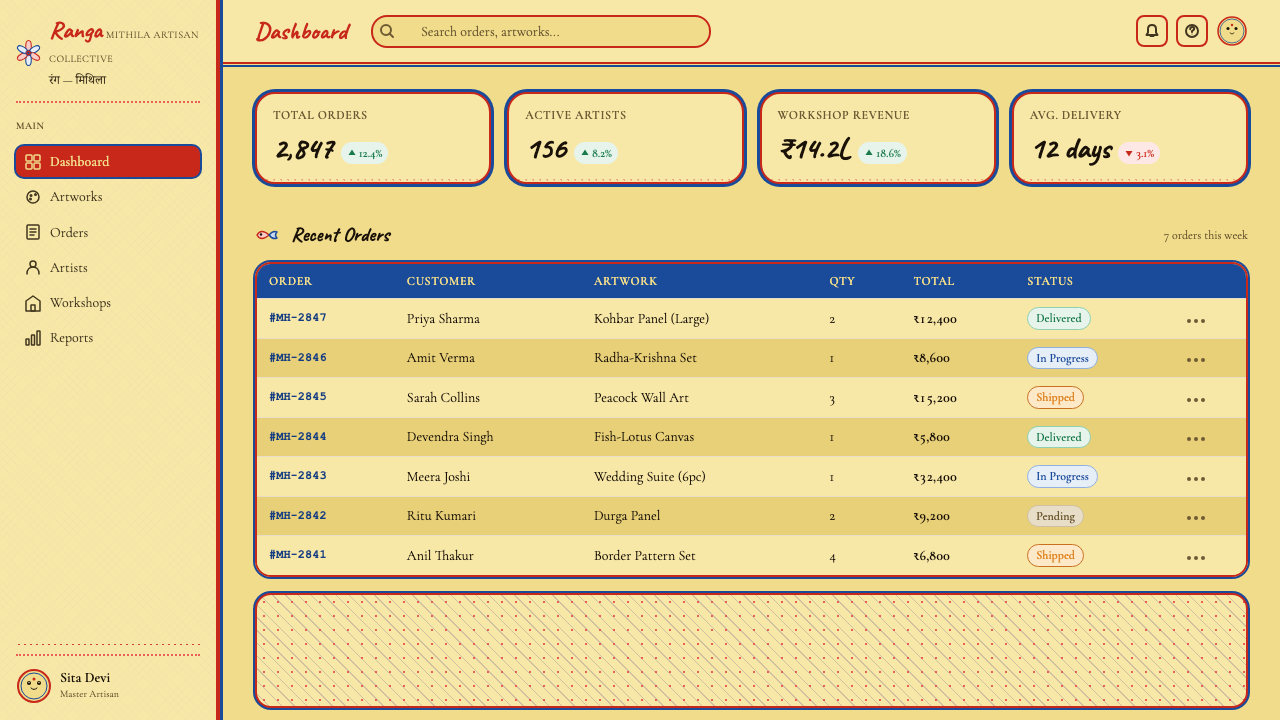Open order link #MH-2846
The width and height of the screenshot is (1280, 720).
pos(298,358)
